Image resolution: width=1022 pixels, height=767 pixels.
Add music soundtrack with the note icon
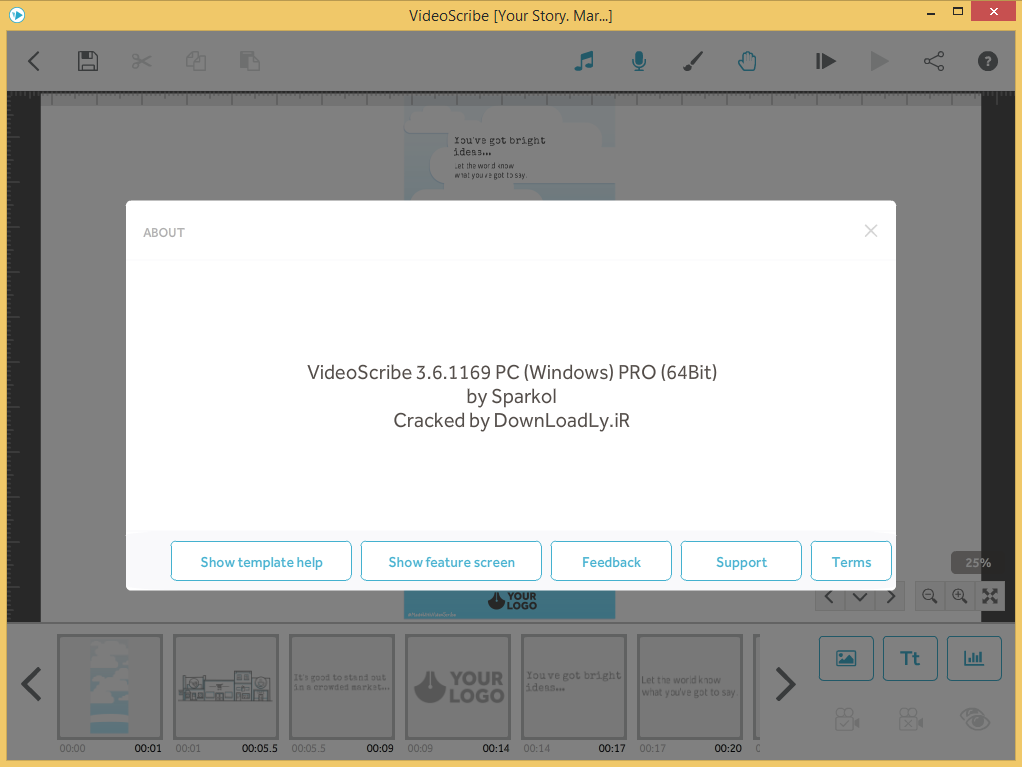[x=584, y=61]
